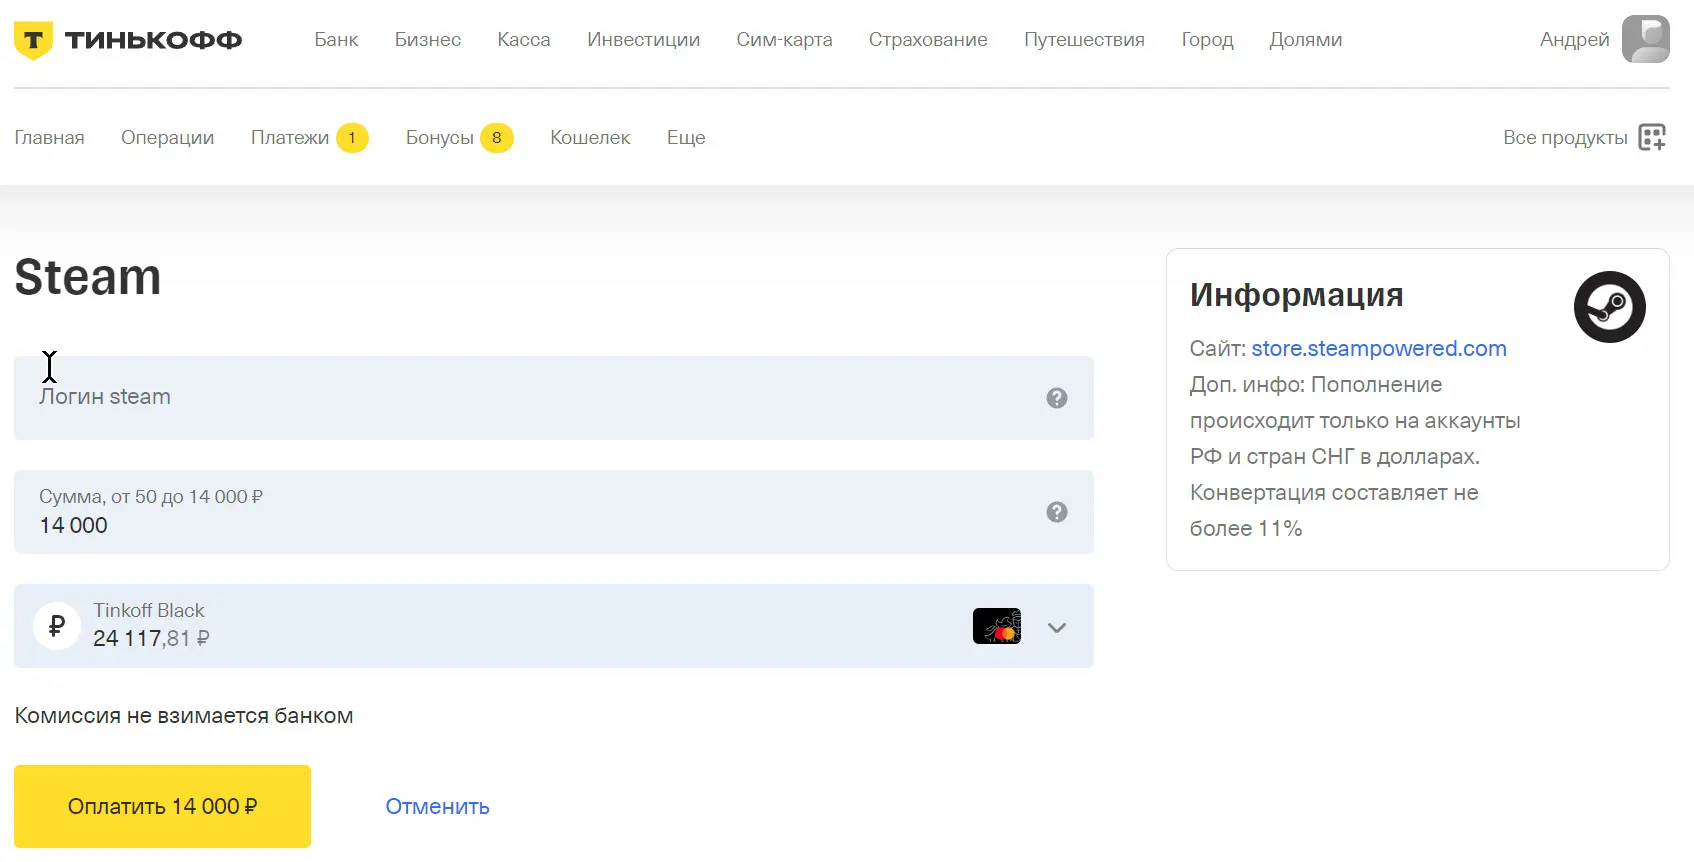Click the Steam logo in the Информация card

(1609, 307)
